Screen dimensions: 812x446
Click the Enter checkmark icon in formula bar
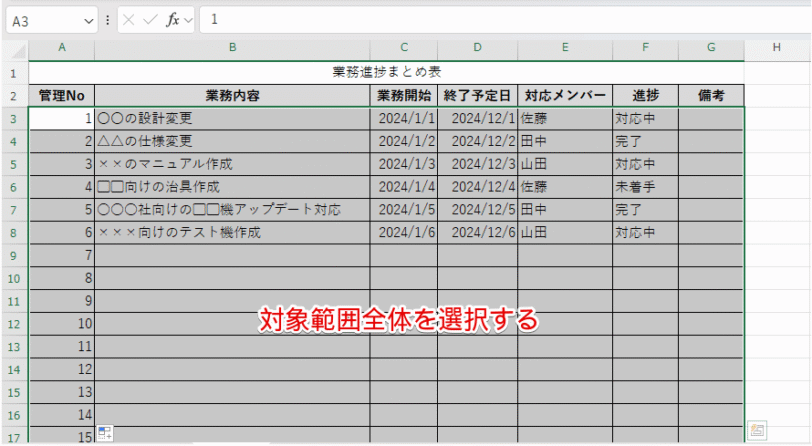[150, 20]
